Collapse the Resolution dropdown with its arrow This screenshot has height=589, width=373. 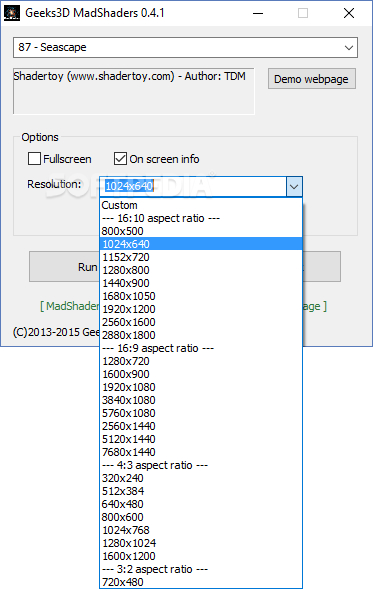pos(294,186)
